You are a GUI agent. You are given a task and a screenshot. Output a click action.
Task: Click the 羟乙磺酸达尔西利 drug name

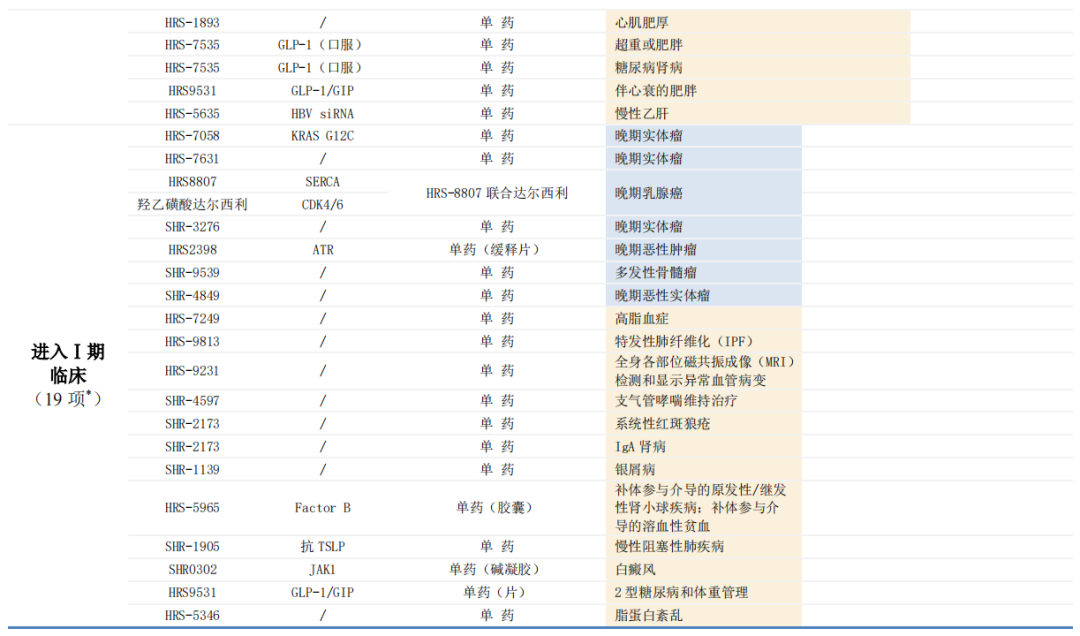pyautogui.click(x=192, y=203)
